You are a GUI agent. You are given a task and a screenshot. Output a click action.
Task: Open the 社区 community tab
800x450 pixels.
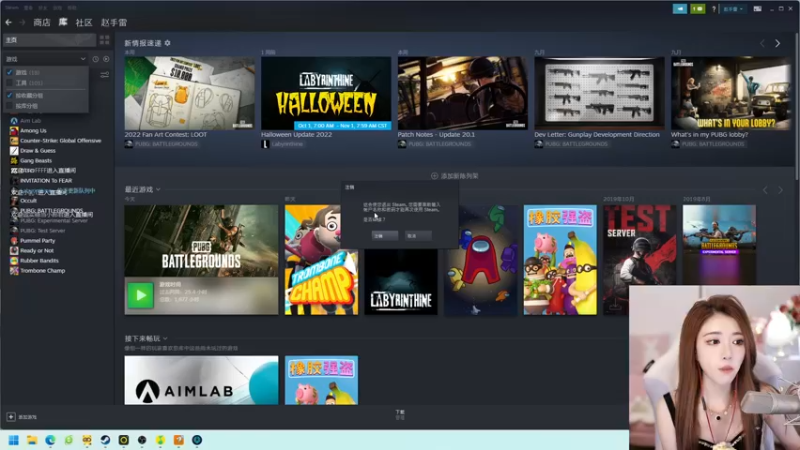click(x=84, y=22)
